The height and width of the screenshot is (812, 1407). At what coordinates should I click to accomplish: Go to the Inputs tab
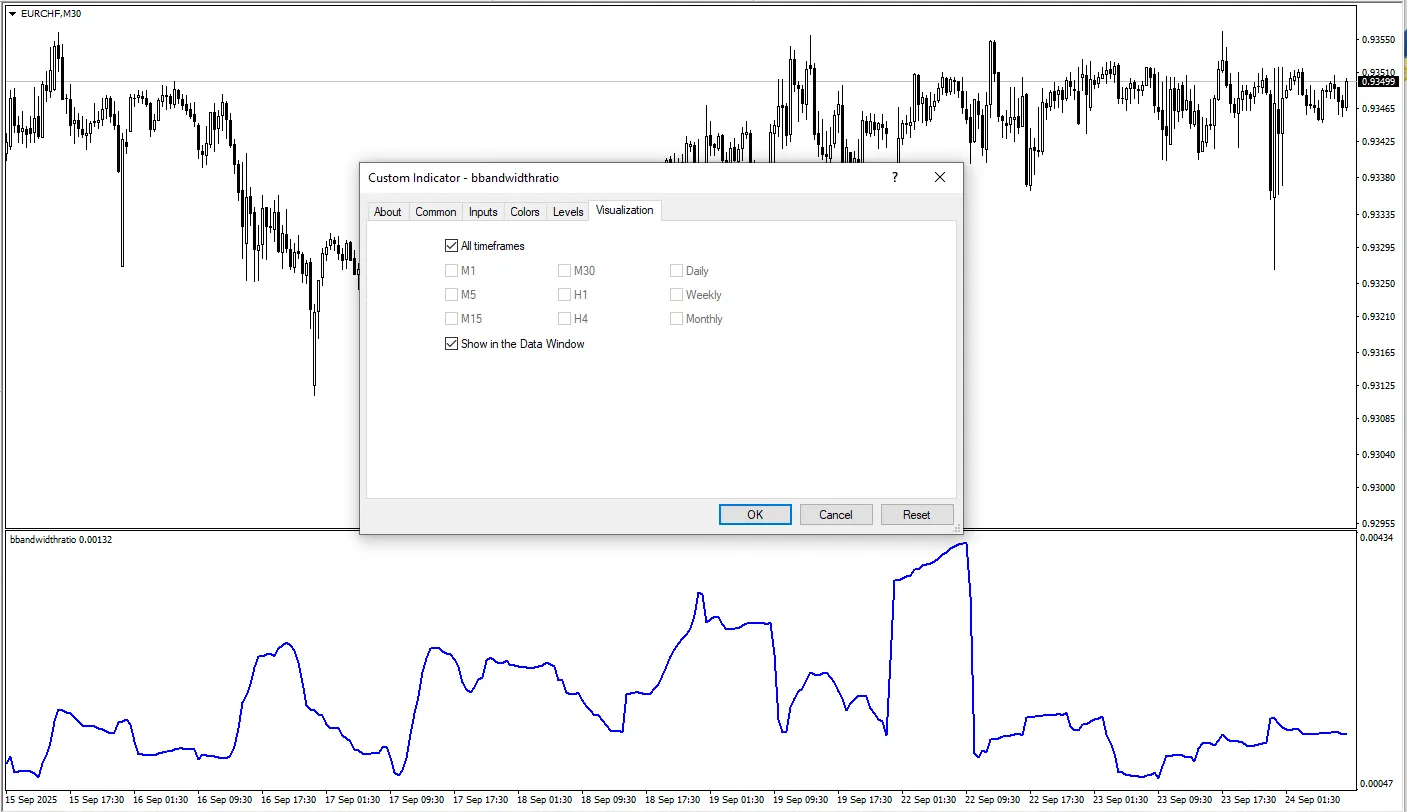point(483,212)
